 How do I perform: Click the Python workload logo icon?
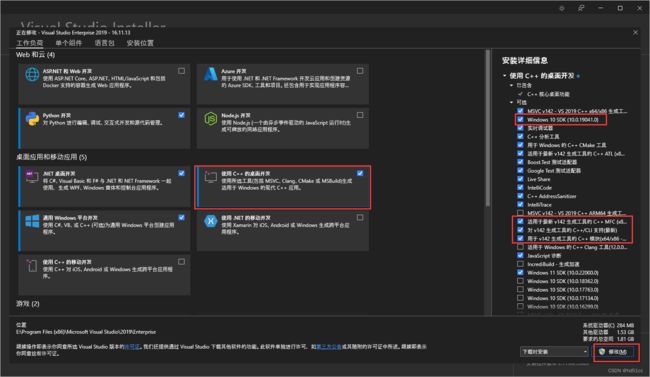click(x=32, y=119)
